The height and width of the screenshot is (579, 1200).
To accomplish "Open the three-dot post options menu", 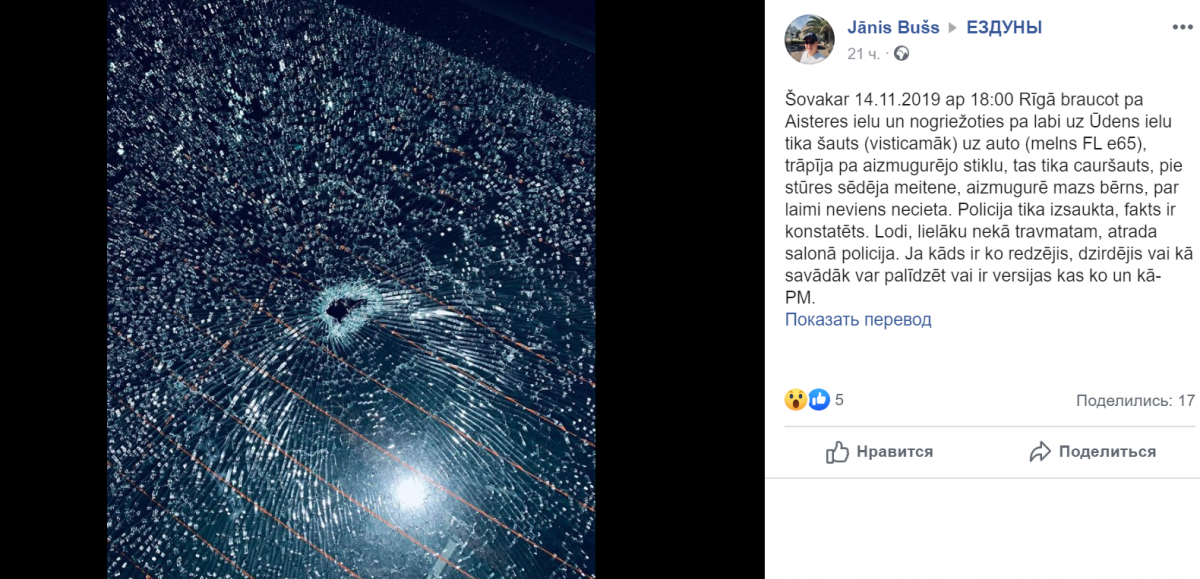I will pyautogui.click(x=1182, y=28).
